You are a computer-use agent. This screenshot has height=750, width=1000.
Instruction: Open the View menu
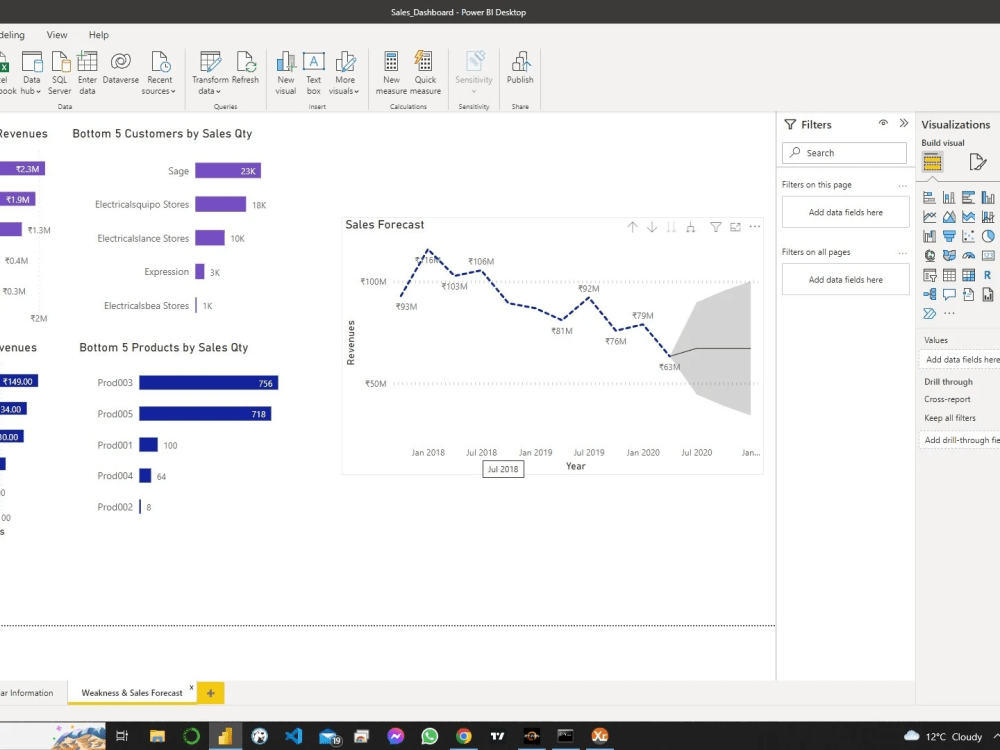click(56, 34)
